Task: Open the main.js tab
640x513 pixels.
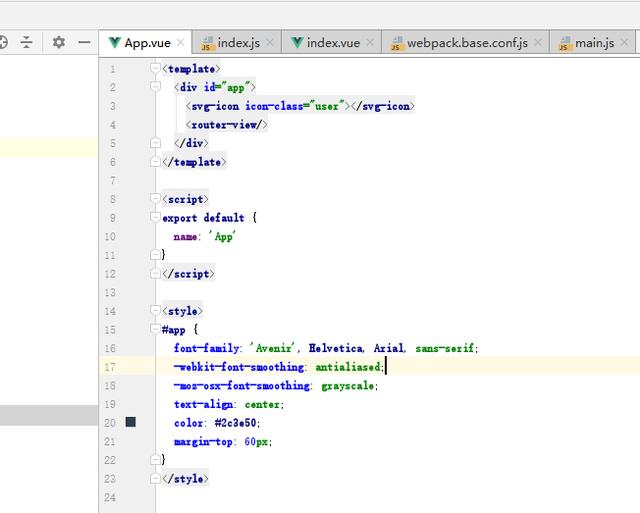Action: pyautogui.click(x=594, y=43)
